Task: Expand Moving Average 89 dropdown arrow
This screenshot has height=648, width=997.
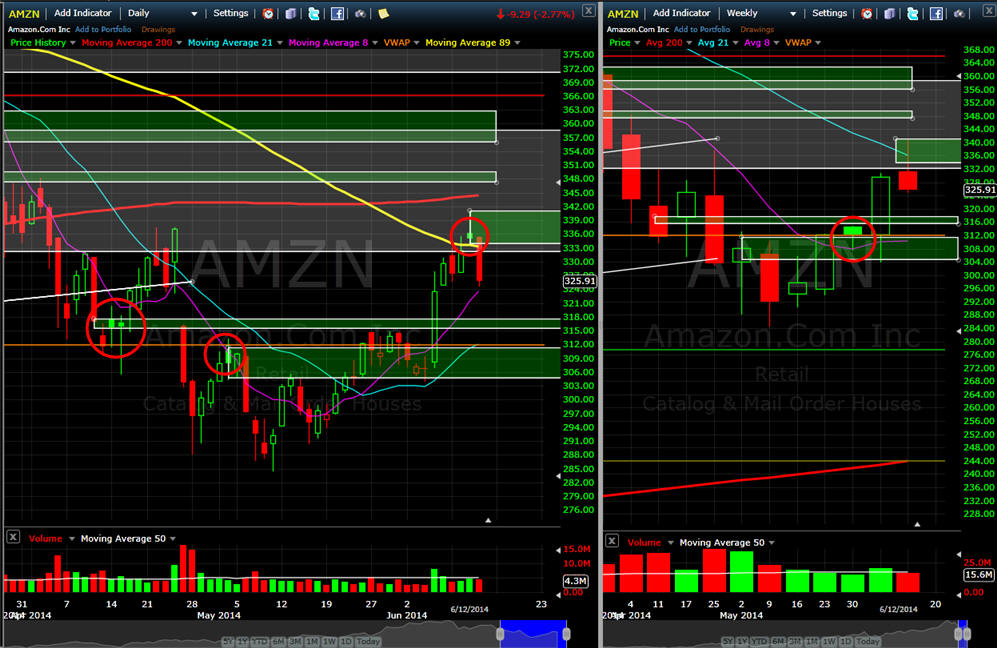Action: [517, 43]
